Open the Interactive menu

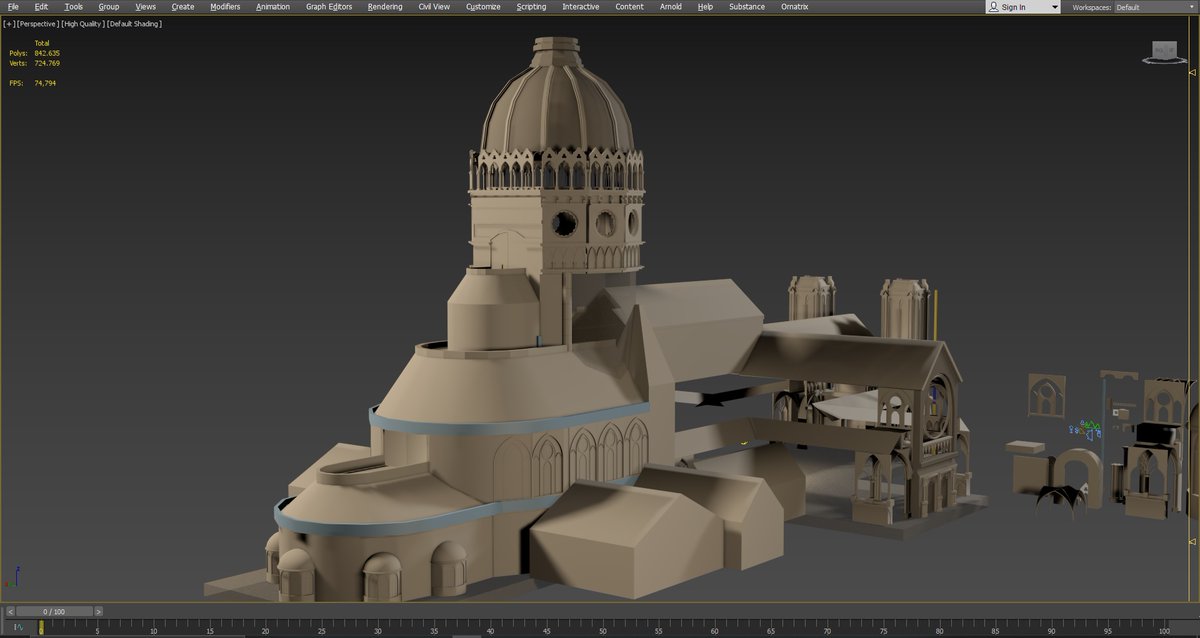pos(581,7)
